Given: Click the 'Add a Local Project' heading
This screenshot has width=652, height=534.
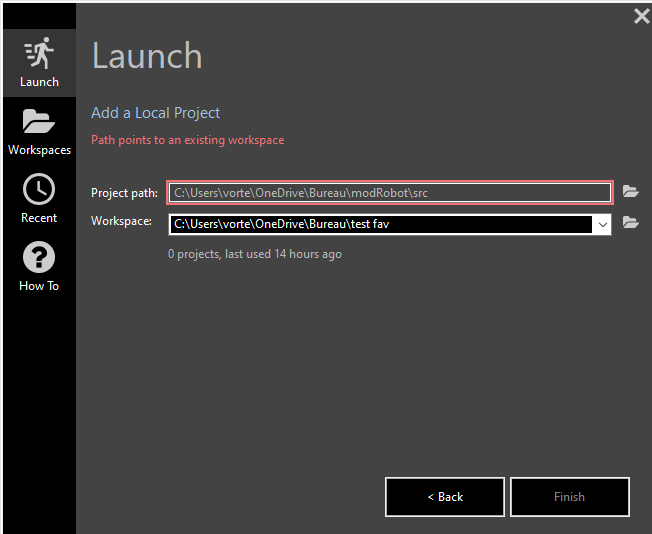Looking at the screenshot, I should pos(155,113).
